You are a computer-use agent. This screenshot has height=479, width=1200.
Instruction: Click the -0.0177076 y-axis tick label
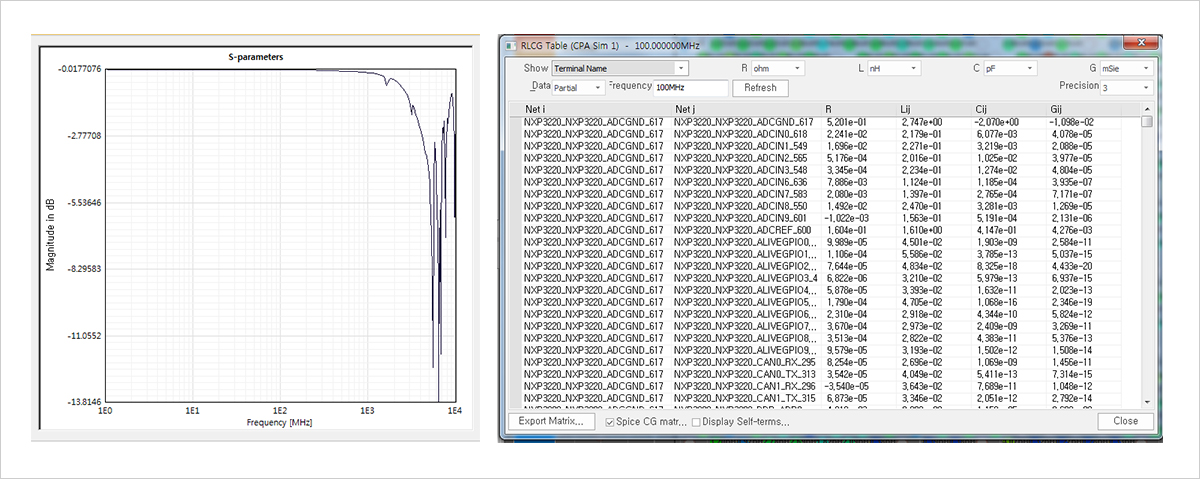tap(78, 69)
